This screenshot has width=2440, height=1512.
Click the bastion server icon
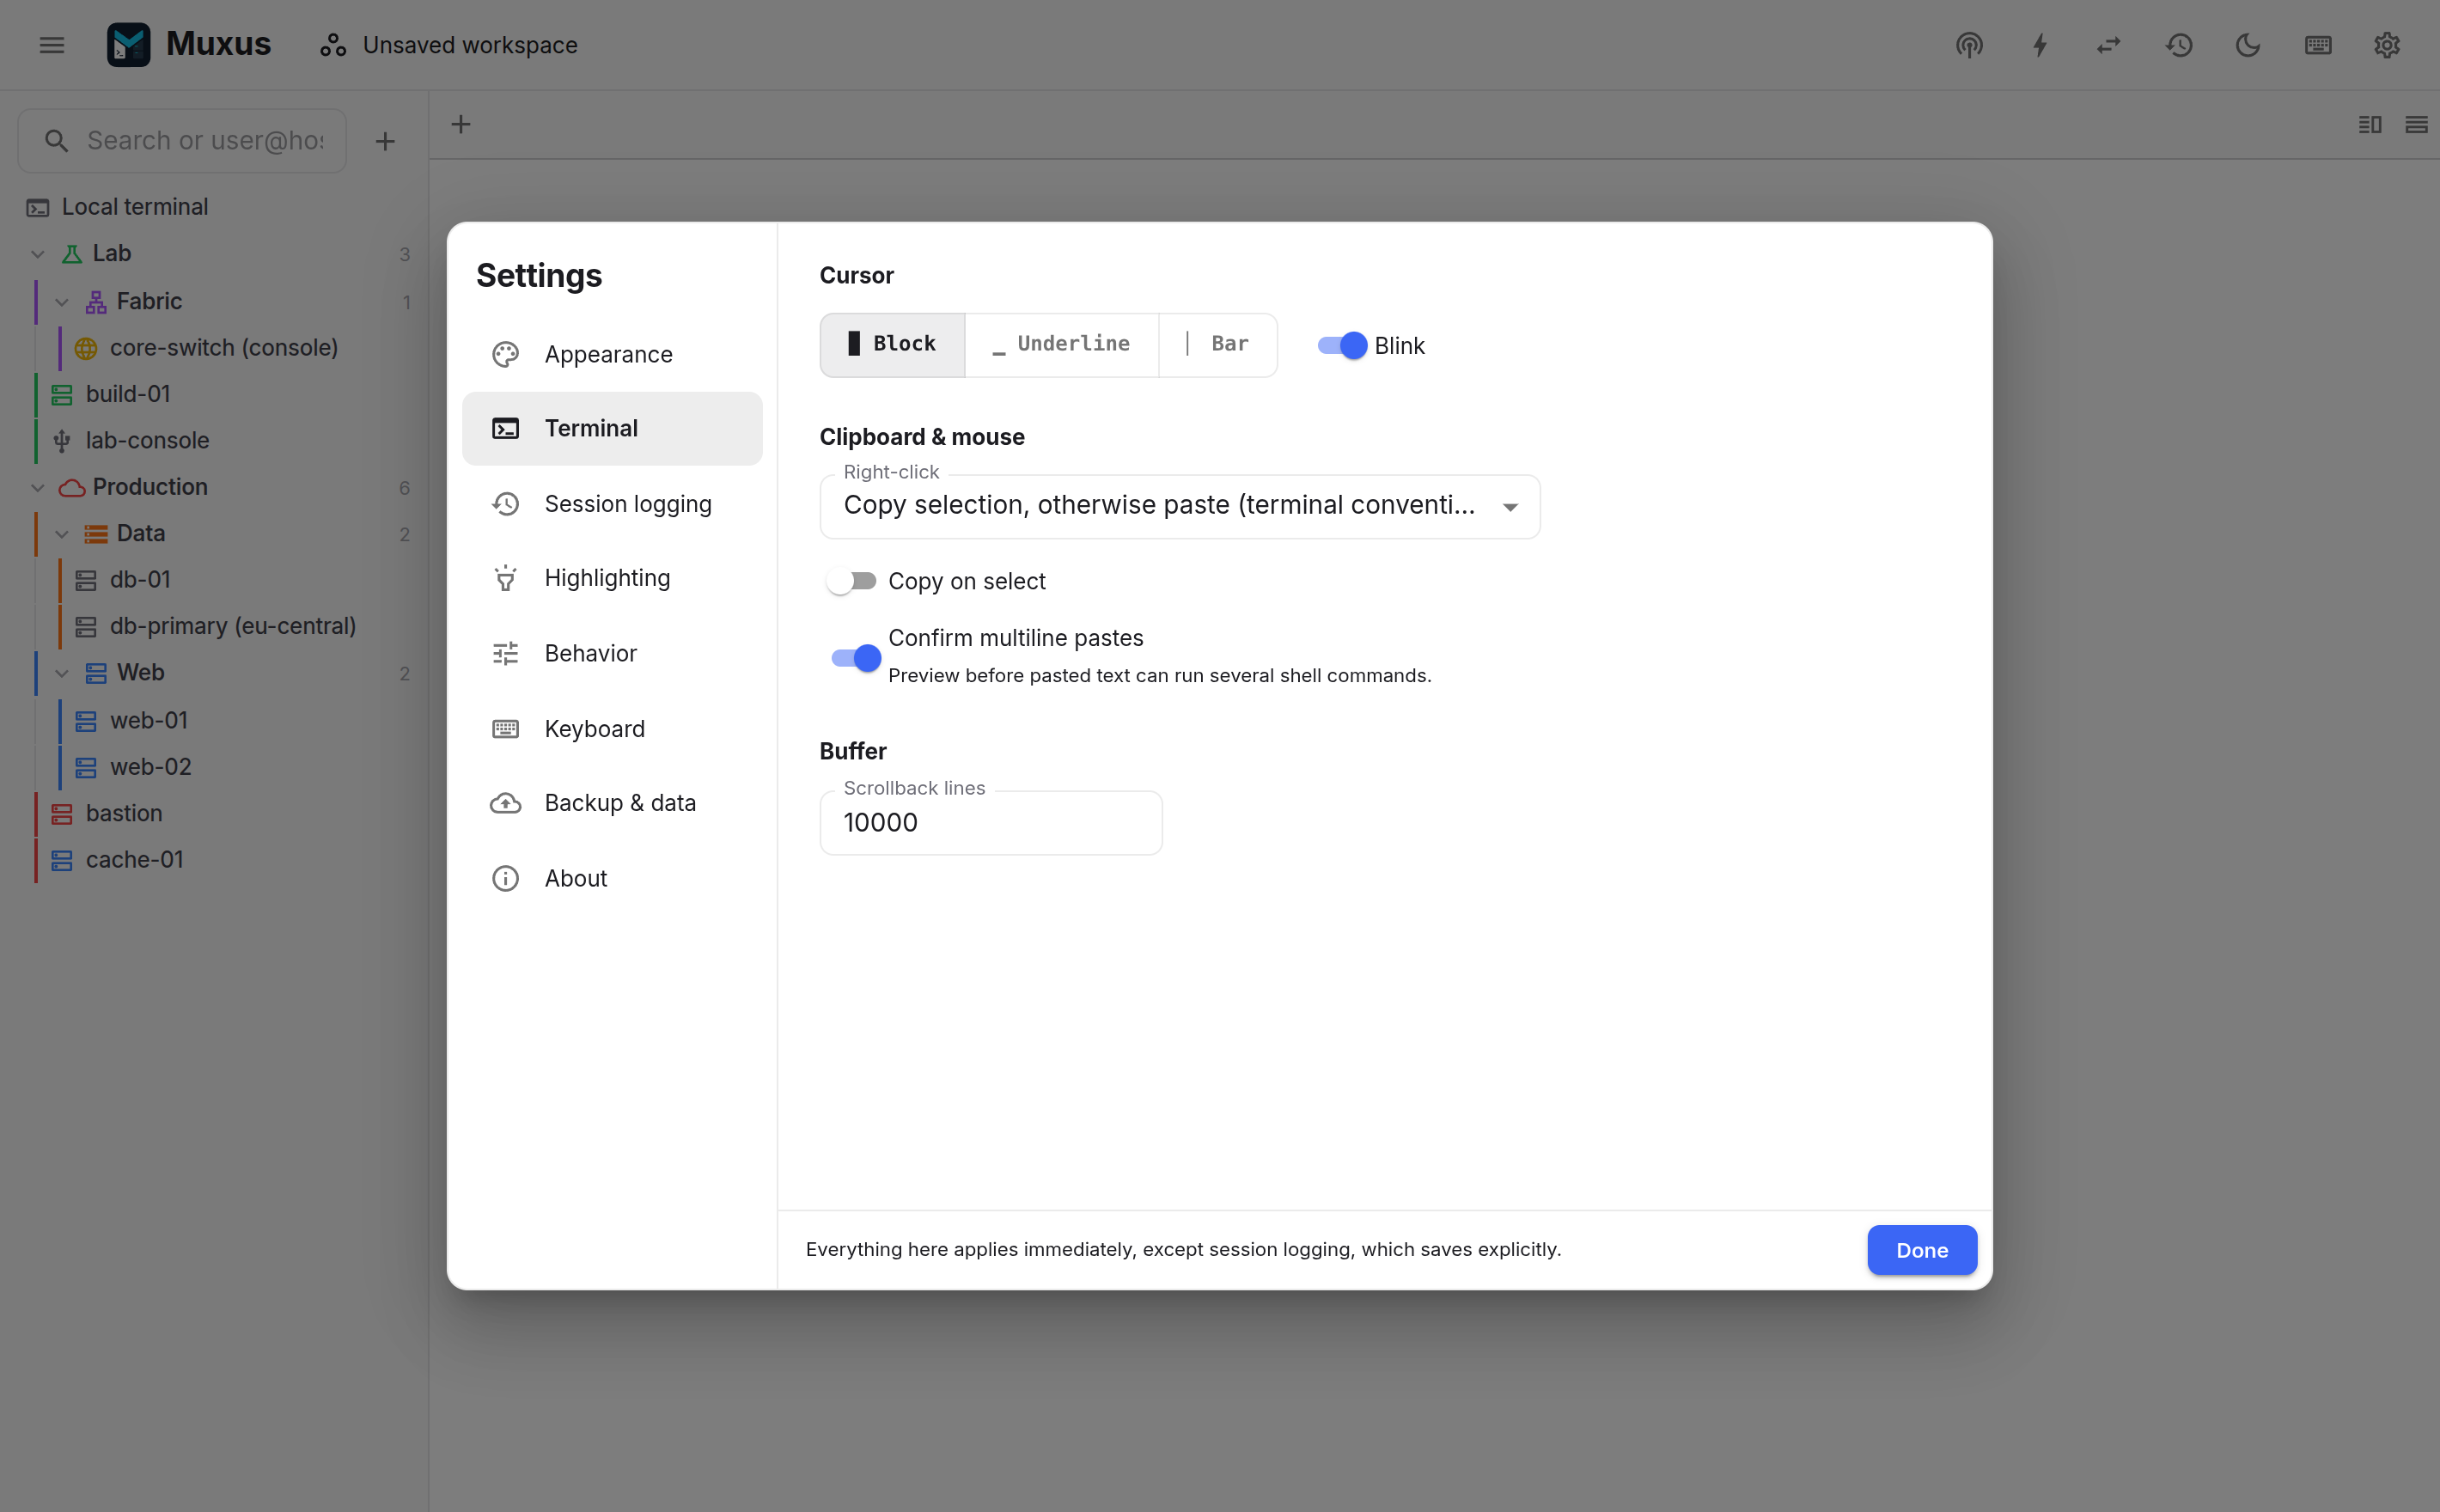62,814
